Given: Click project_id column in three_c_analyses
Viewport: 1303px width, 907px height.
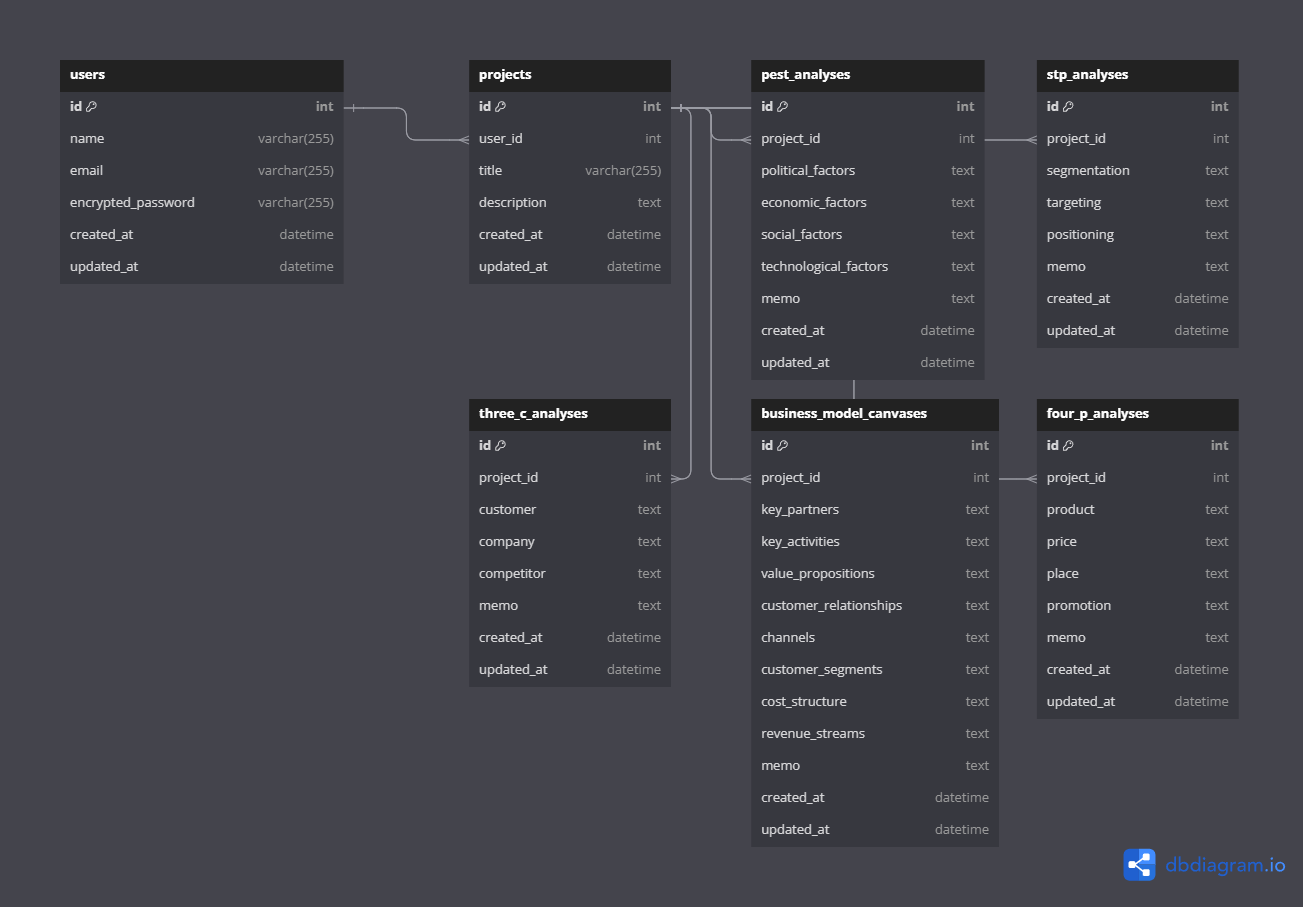Looking at the screenshot, I should click(x=570, y=477).
